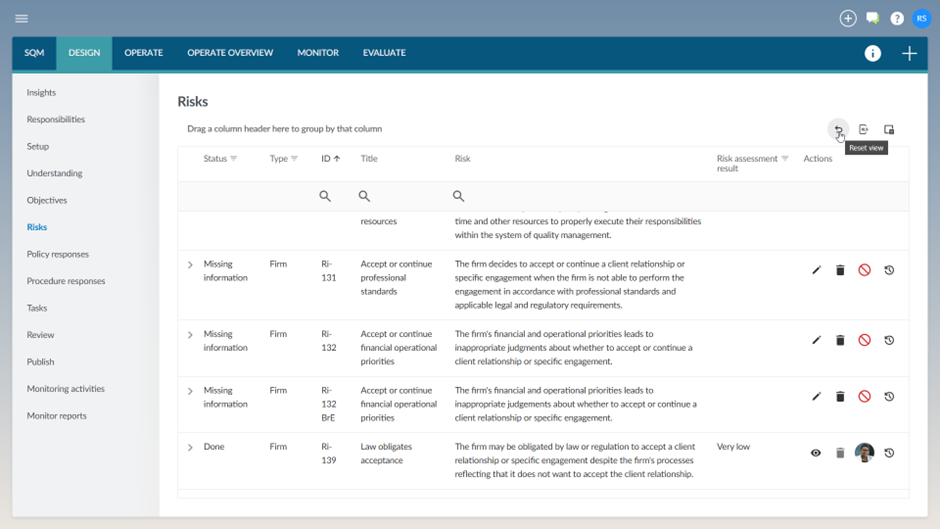Edit risk Ri-131 with pencil icon
This screenshot has height=529, width=940.
[816, 270]
